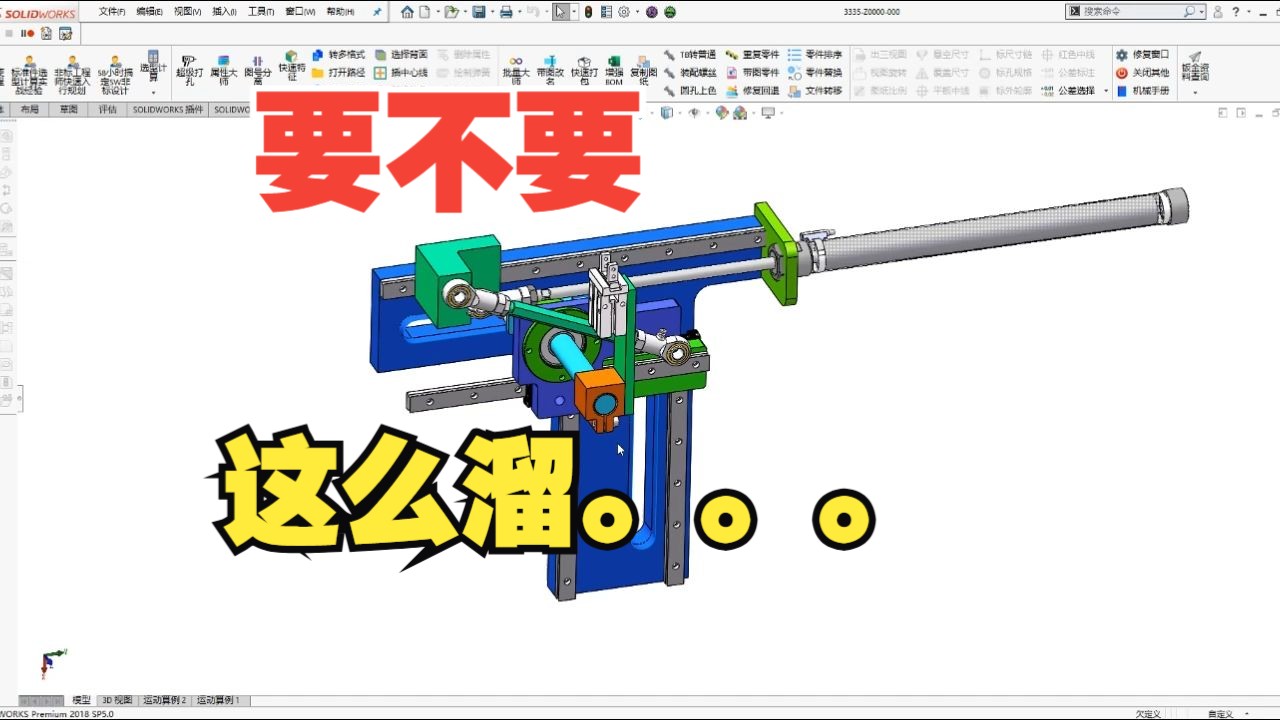The image size is (1280, 720).
Task: Click the 快速打包 toolbar icon
Action: coord(584,70)
